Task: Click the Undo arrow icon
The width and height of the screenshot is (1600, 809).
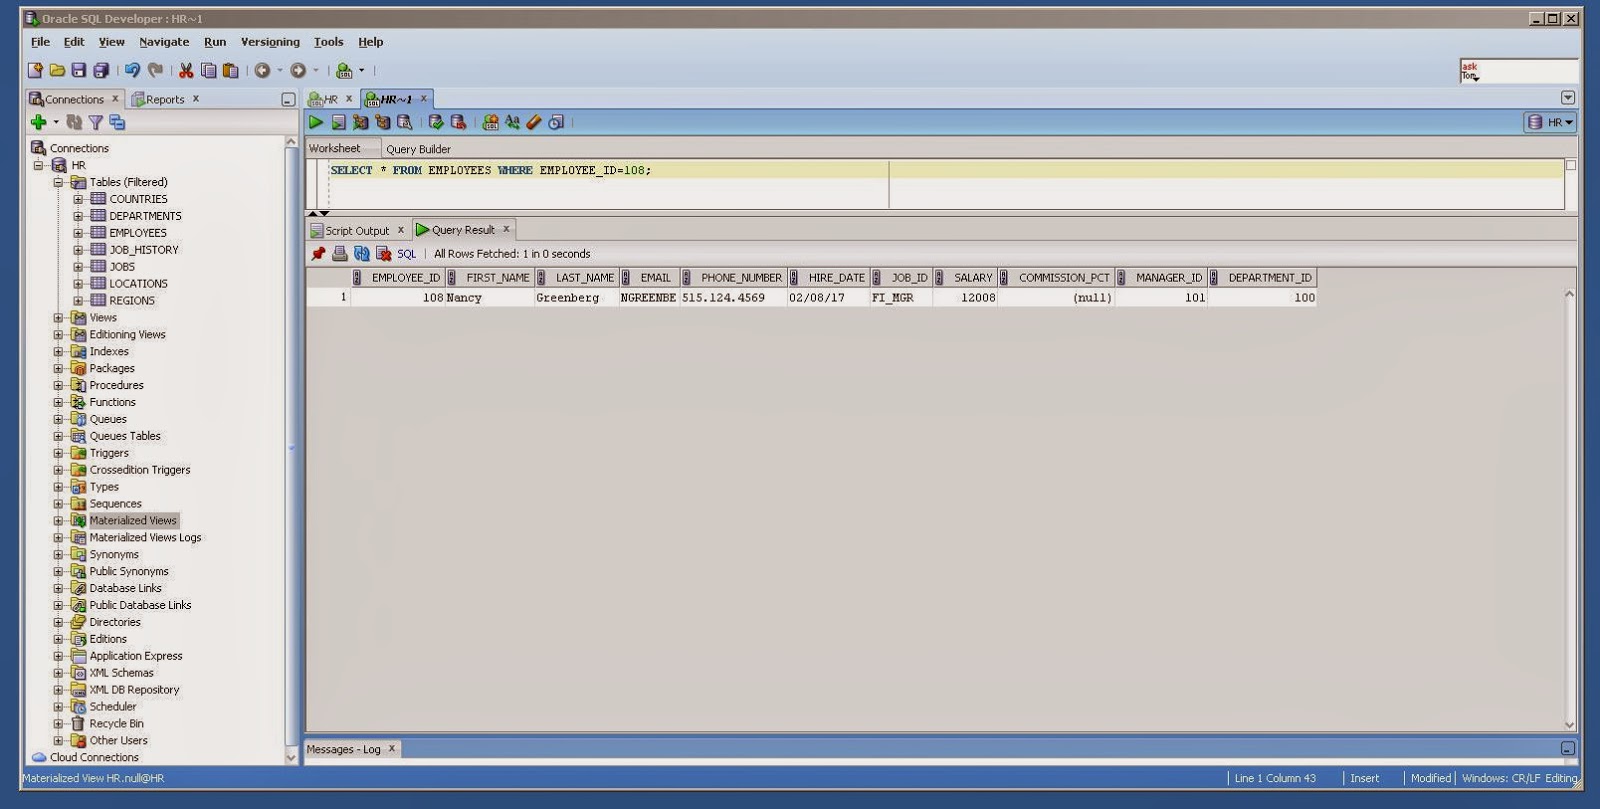Action: (x=132, y=70)
